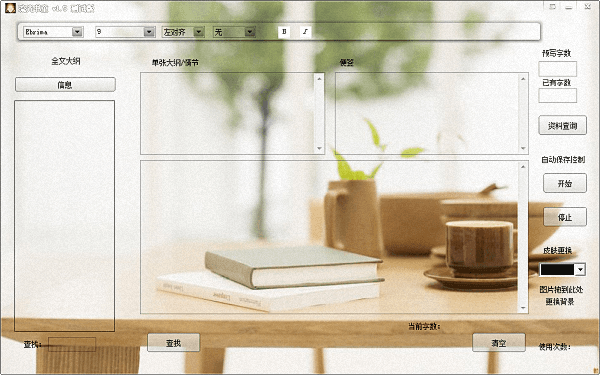Click the 预写字数 input box

[x=558, y=69]
